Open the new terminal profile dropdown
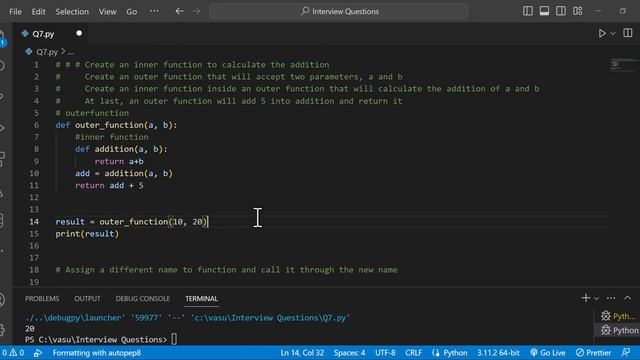This screenshot has width=640, height=360. tap(596, 298)
